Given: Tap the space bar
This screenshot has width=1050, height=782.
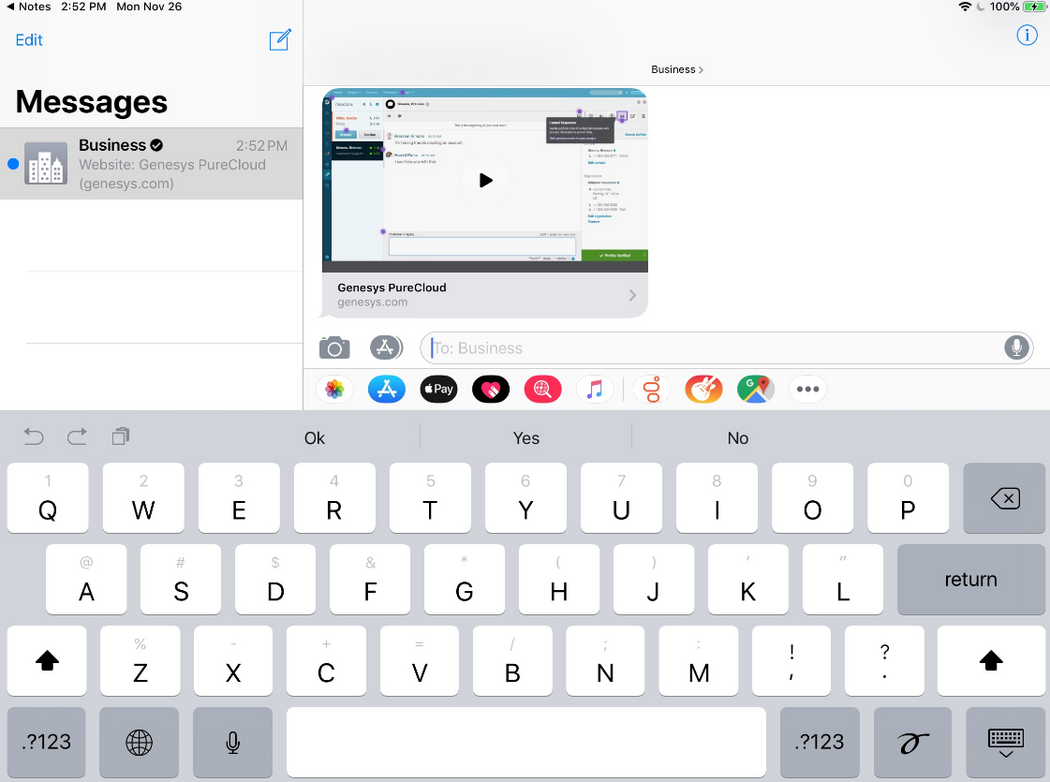Looking at the screenshot, I should click(526, 742).
